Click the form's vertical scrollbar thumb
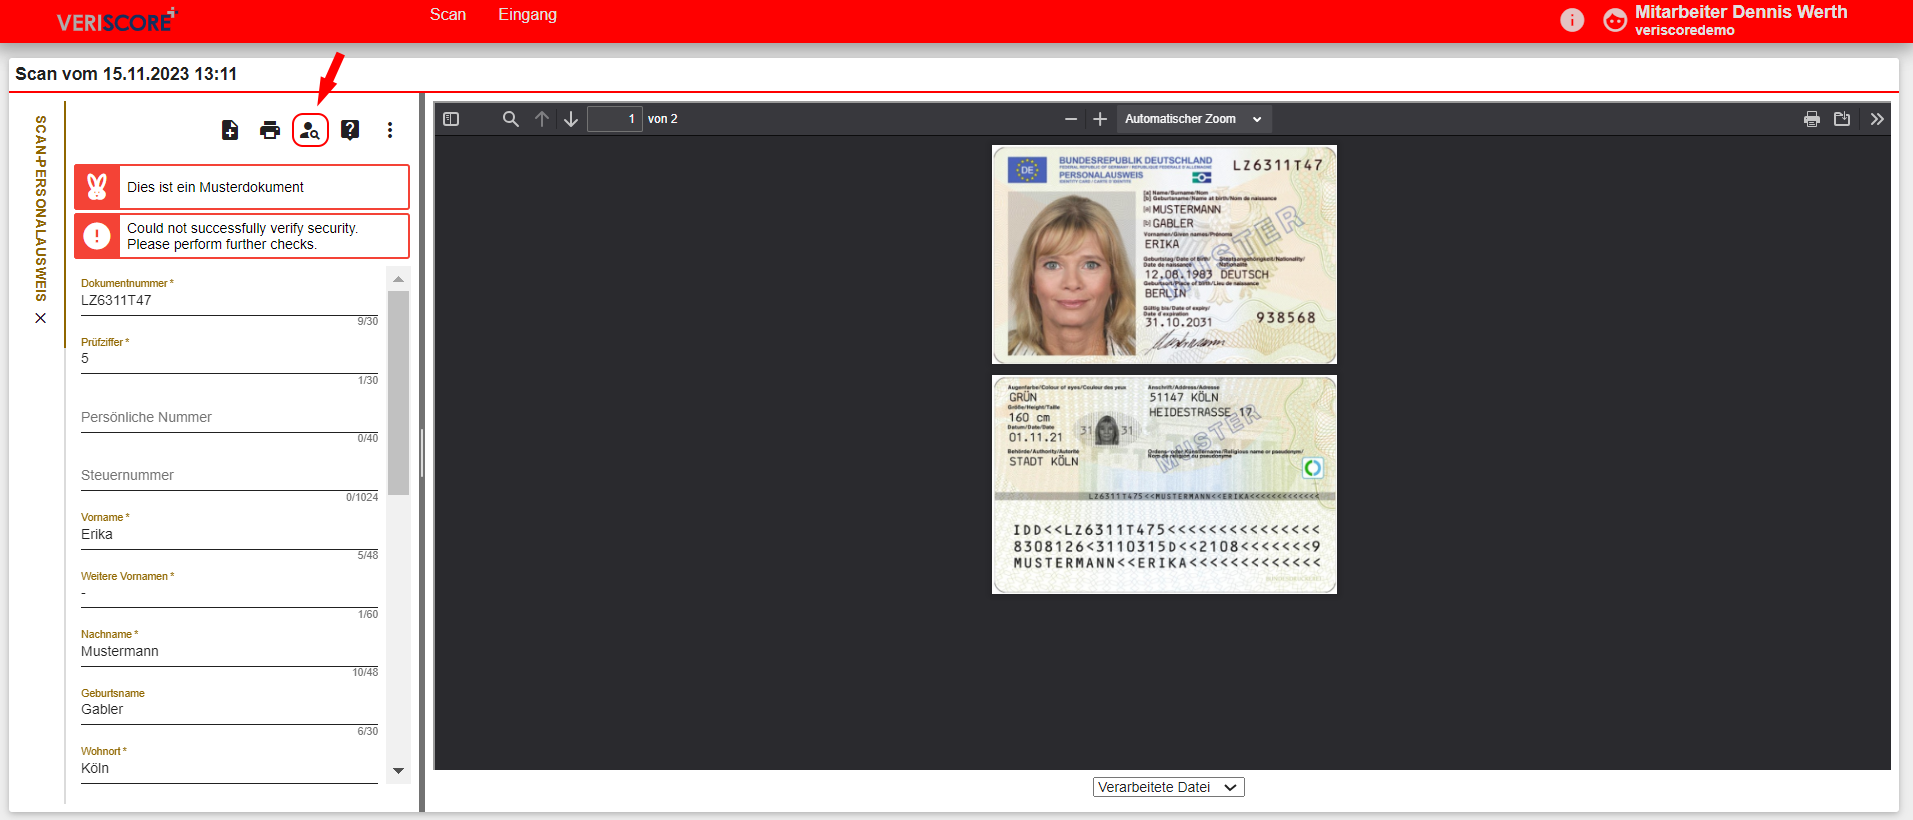The width and height of the screenshot is (1913, 820). [398, 393]
